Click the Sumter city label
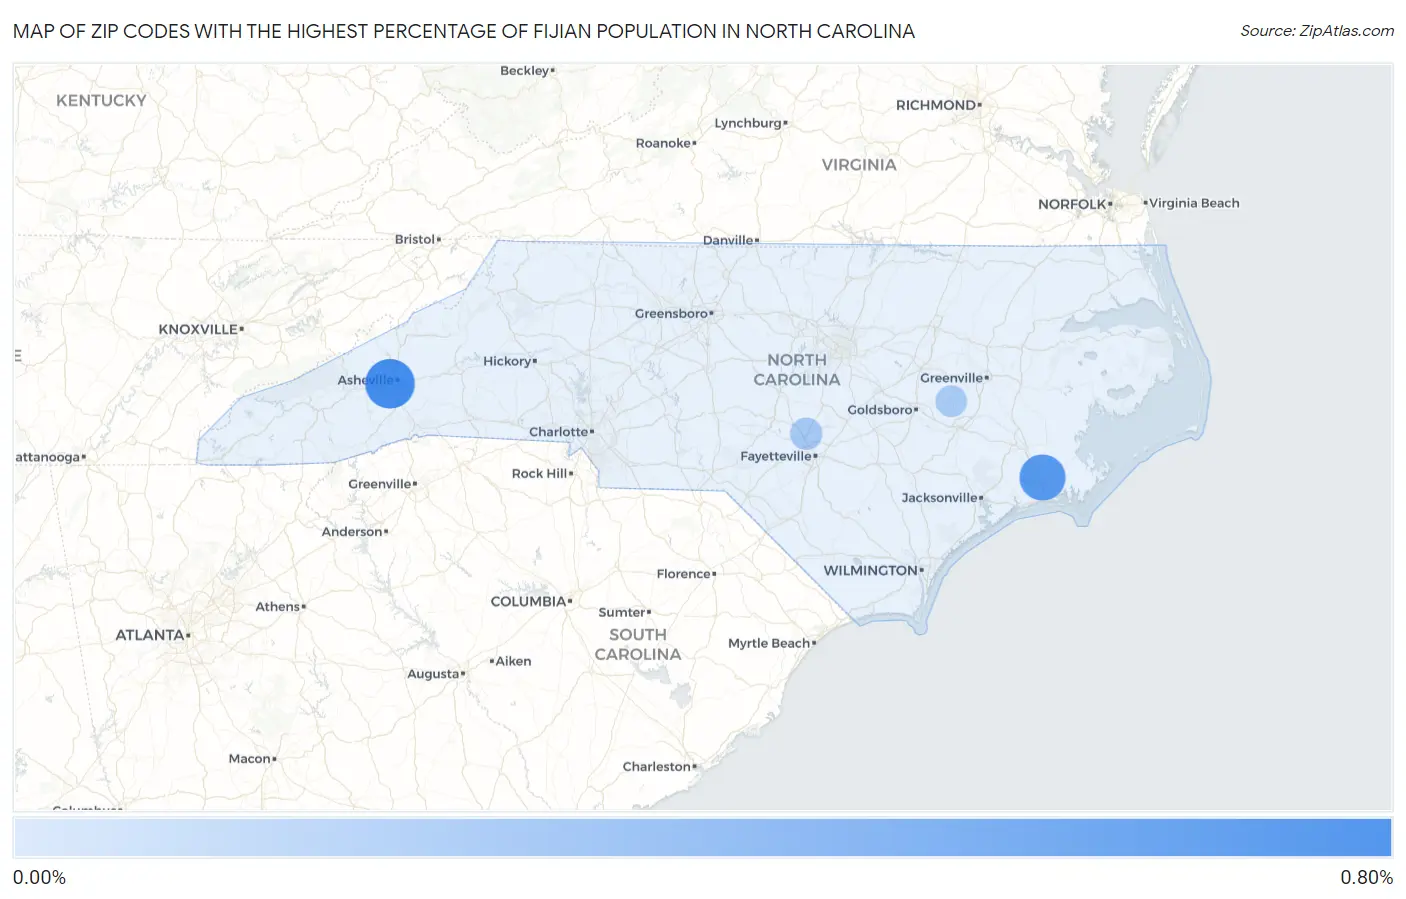The height and width of the screenshot is (899, 1406). coord(622,612)
